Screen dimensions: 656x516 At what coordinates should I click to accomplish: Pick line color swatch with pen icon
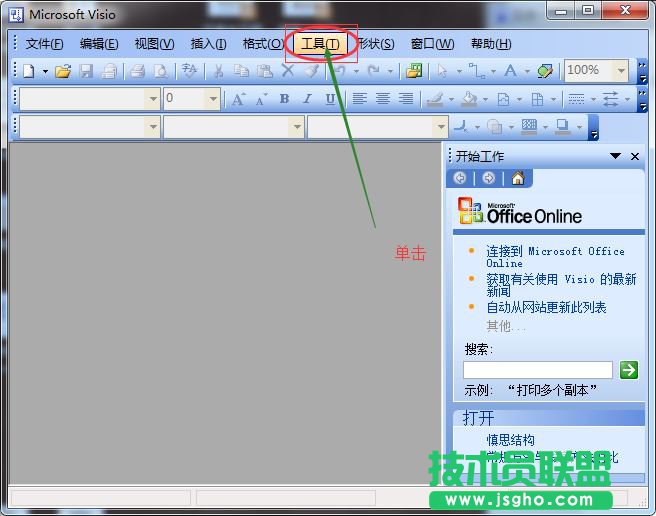(435, 100)
